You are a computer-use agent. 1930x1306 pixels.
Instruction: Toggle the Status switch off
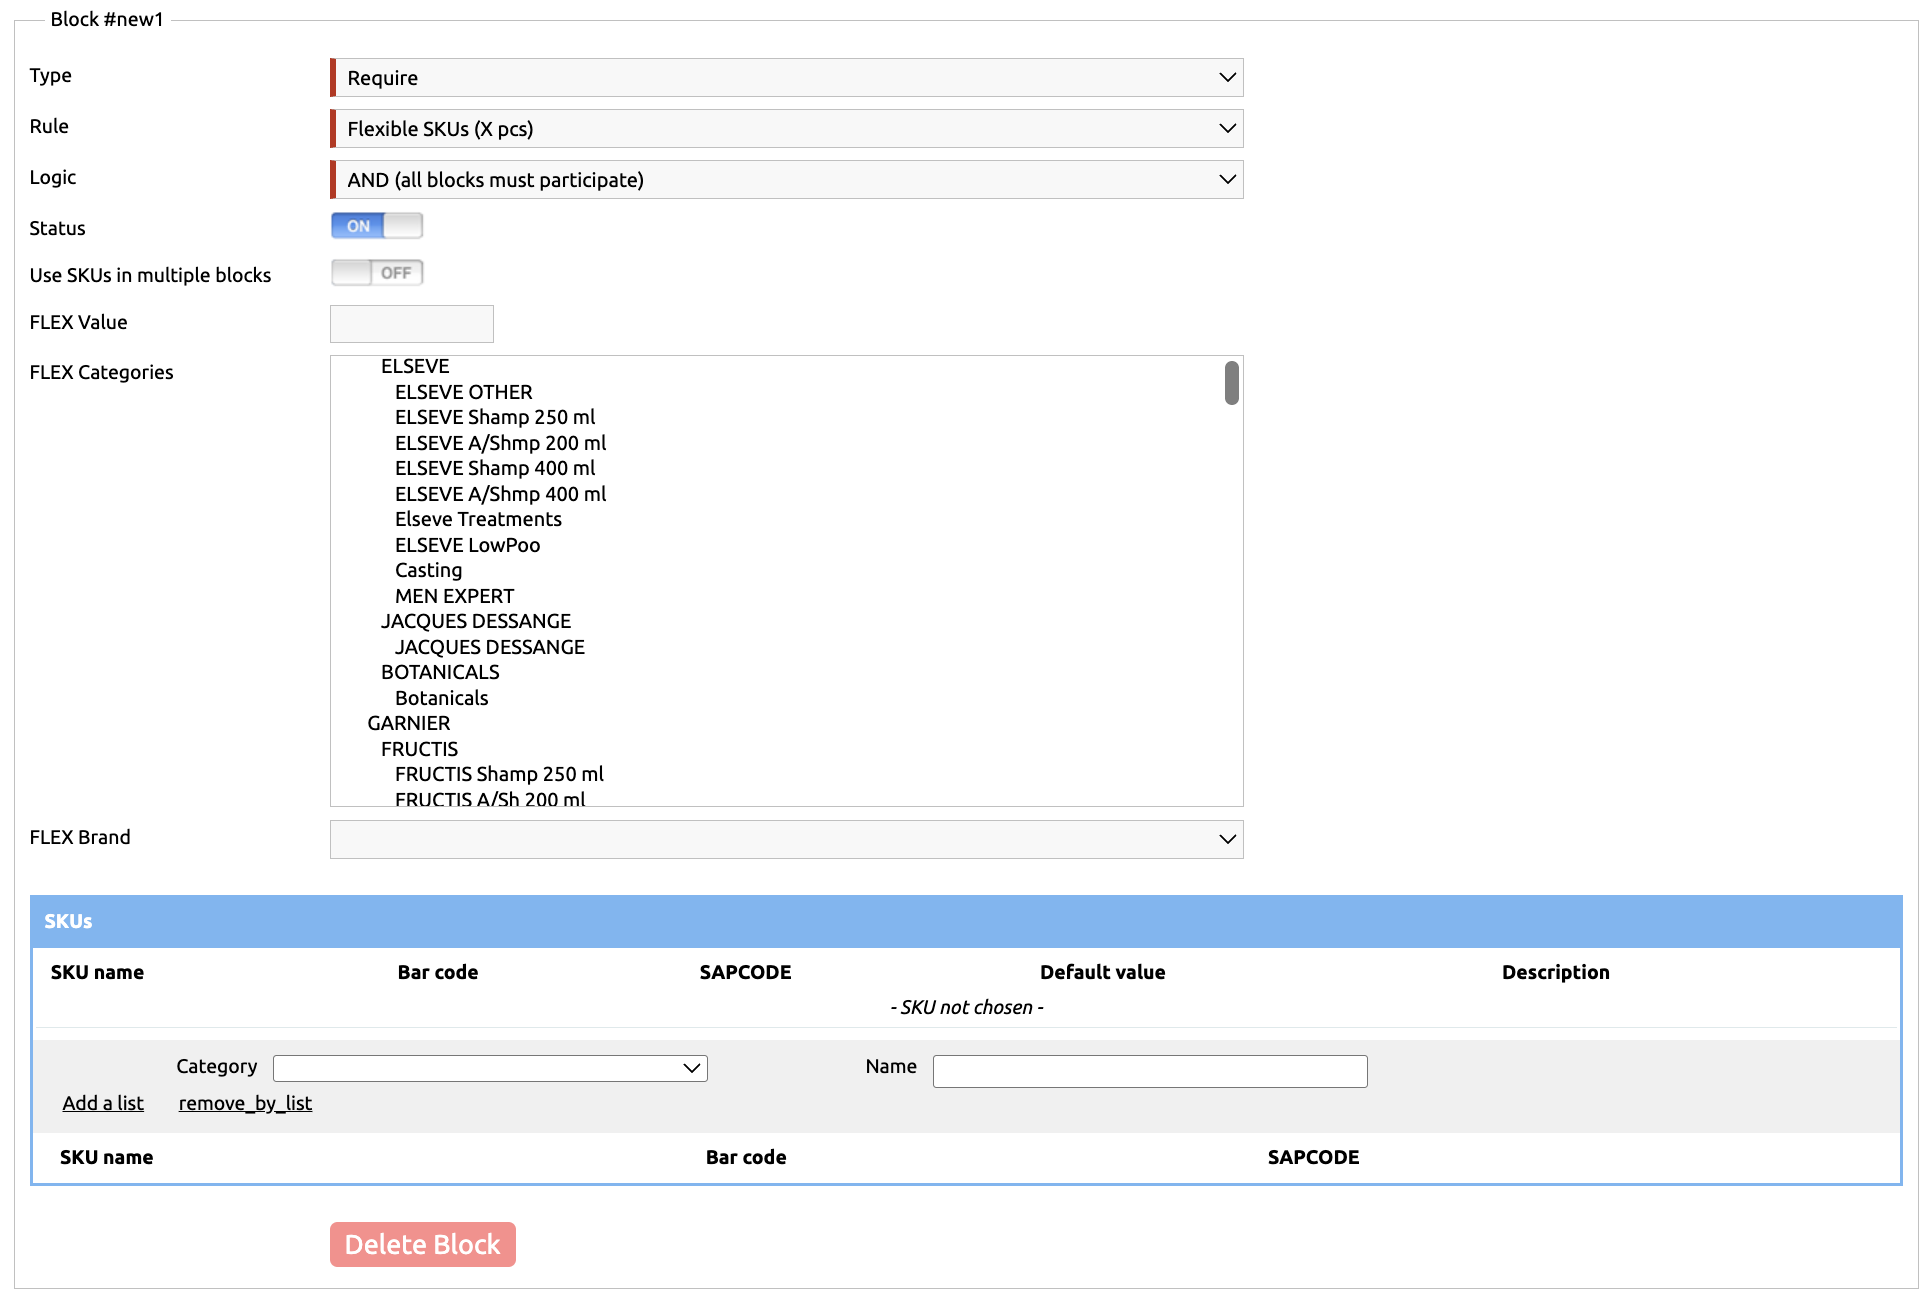point(377,226)
